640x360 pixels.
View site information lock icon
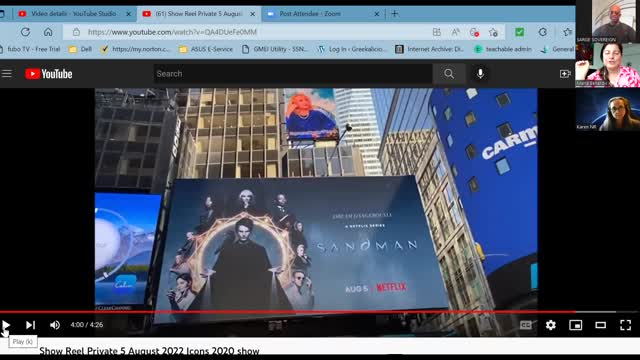pos(76,32)
